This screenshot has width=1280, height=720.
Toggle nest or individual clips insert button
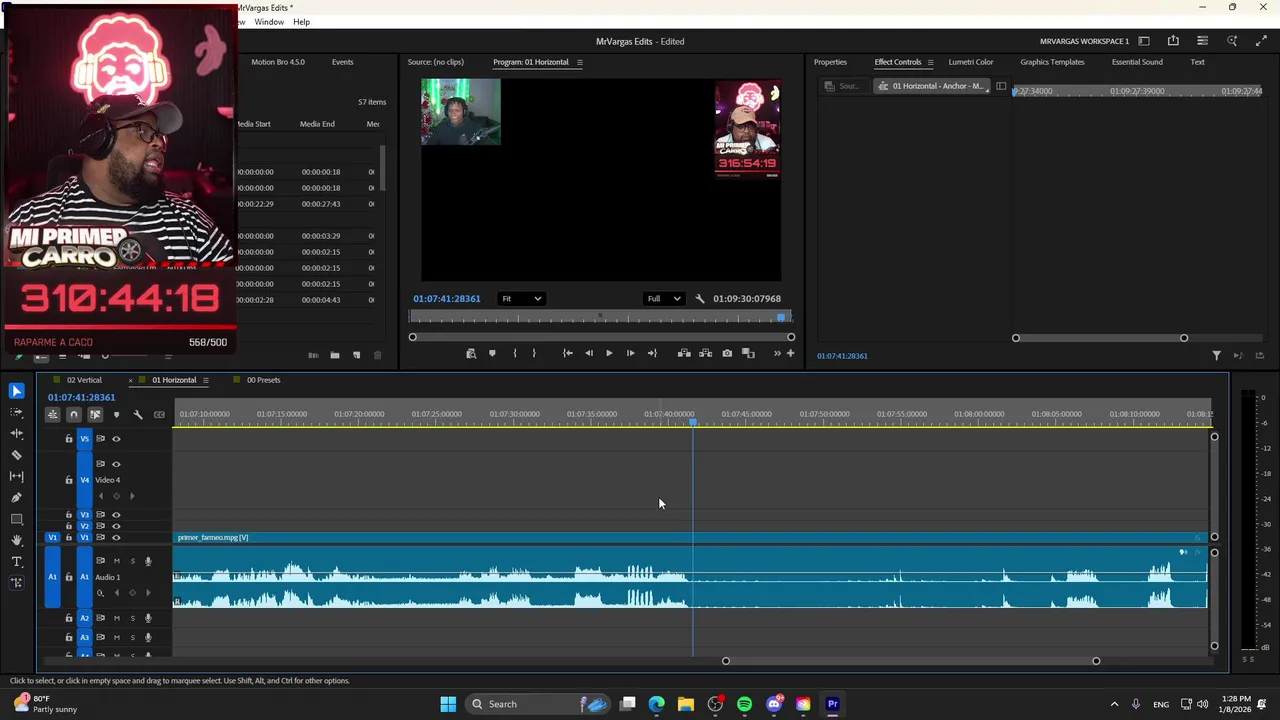click(x=52, y=415)
